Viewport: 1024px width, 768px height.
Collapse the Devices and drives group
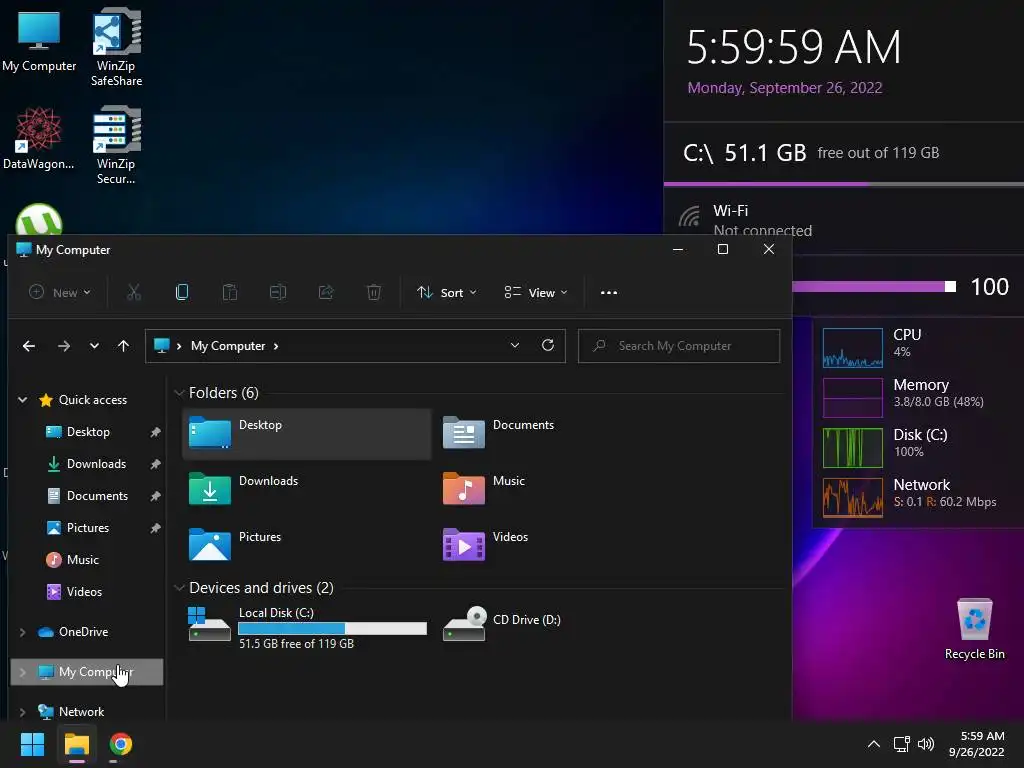coord(180,588)
